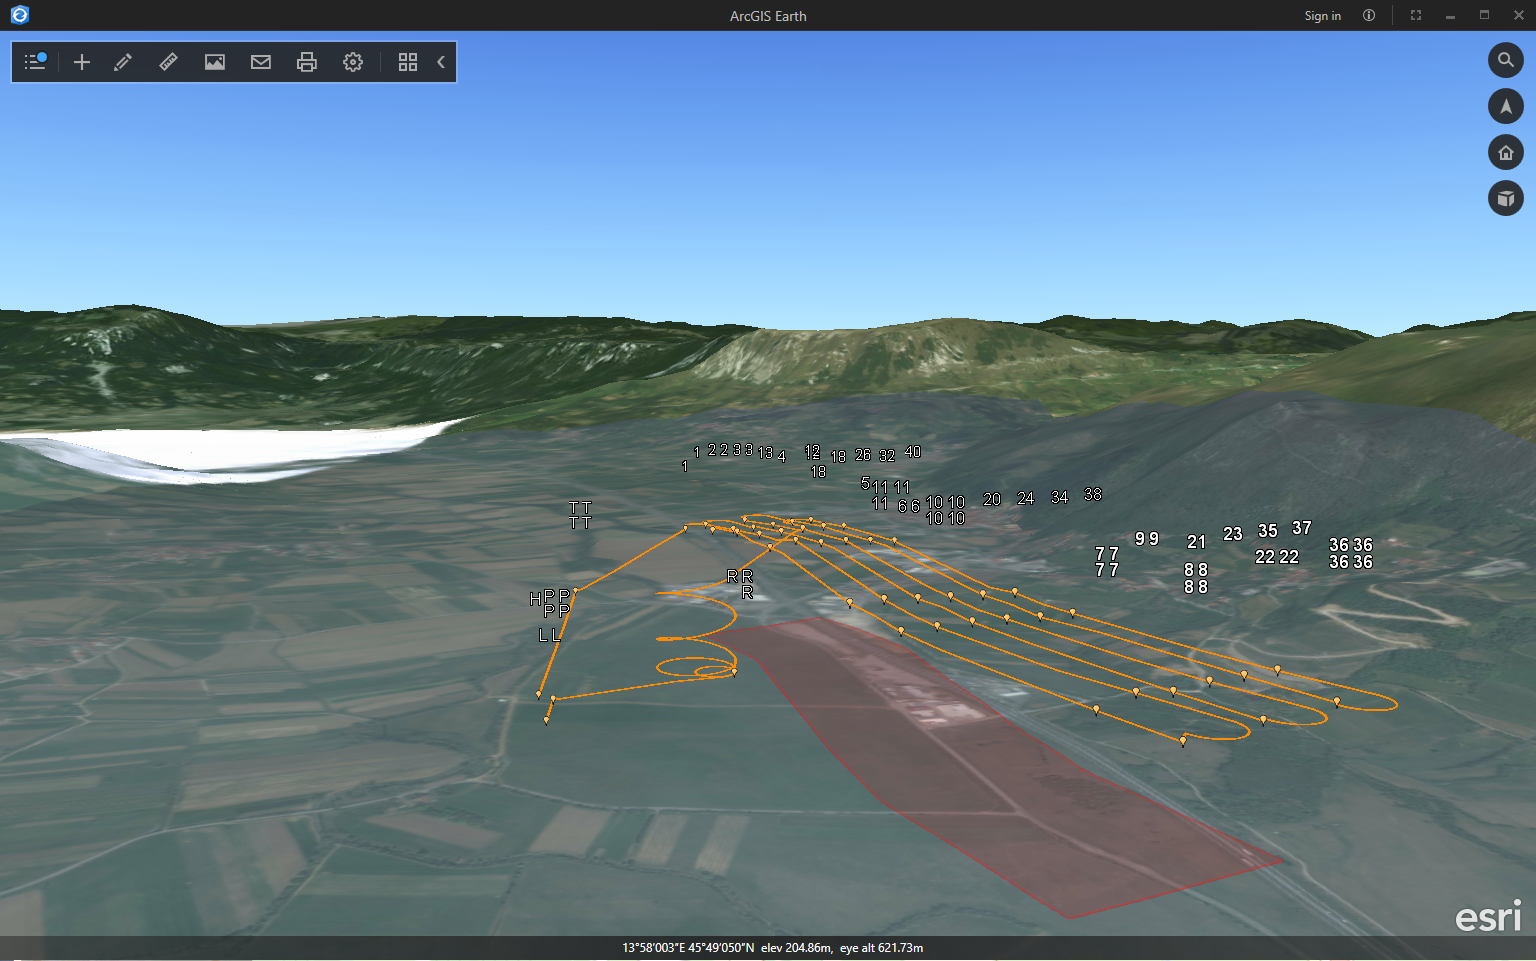Return to the home view
The width and height of the screenshot is (1536, 961).
pyautogui.click(x=1505, y=152)
